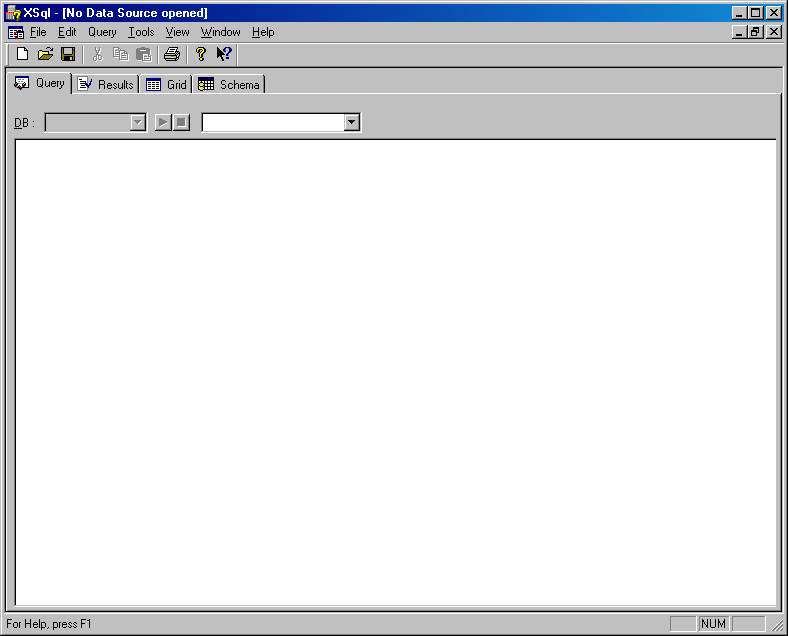
Task: Click the Cut scissors icon
Action: tap(97, 54)
